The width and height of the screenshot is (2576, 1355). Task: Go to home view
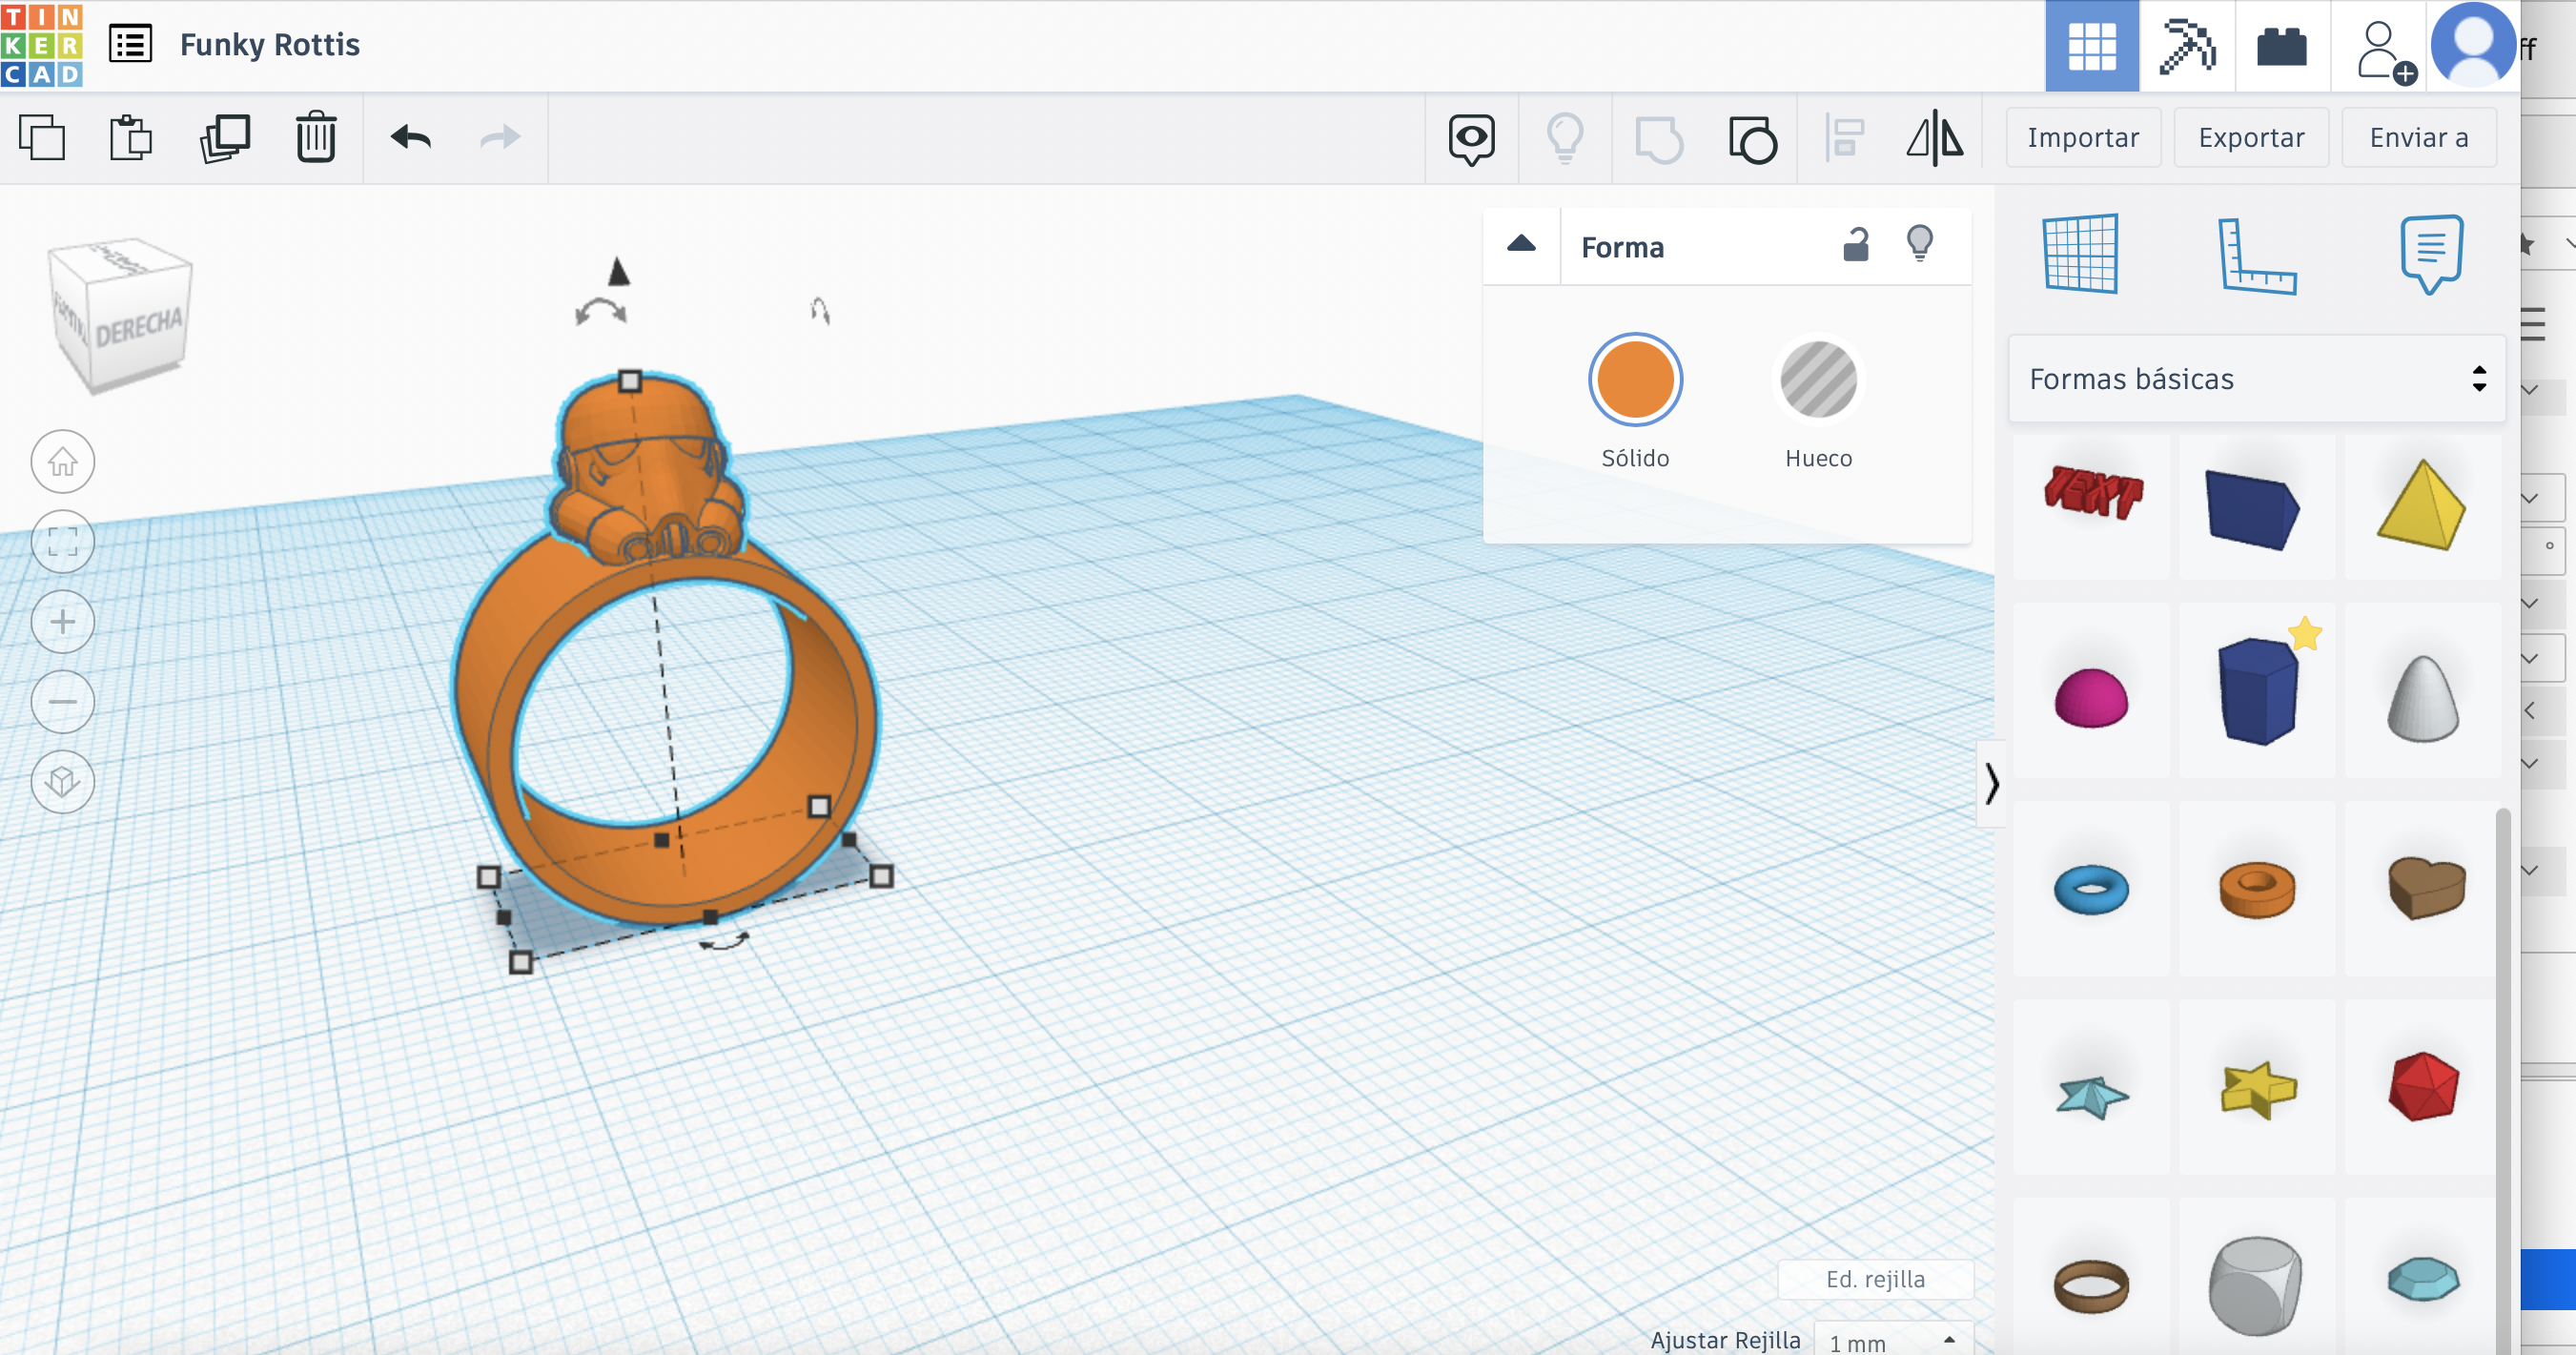63,462
